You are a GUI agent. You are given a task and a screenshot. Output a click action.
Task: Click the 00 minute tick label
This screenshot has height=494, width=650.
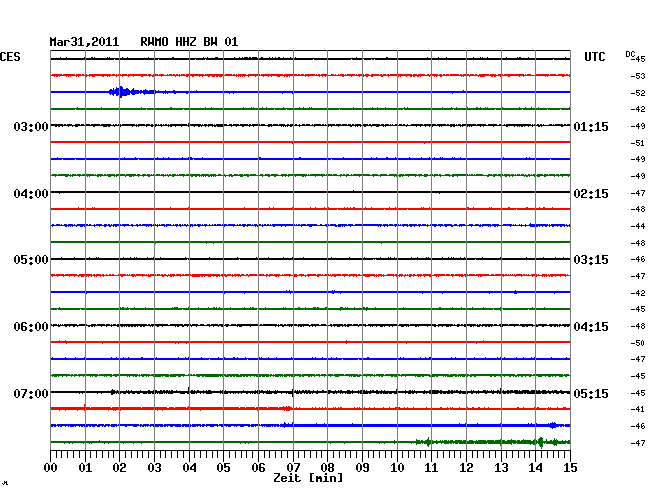click(x=51, y=468)
